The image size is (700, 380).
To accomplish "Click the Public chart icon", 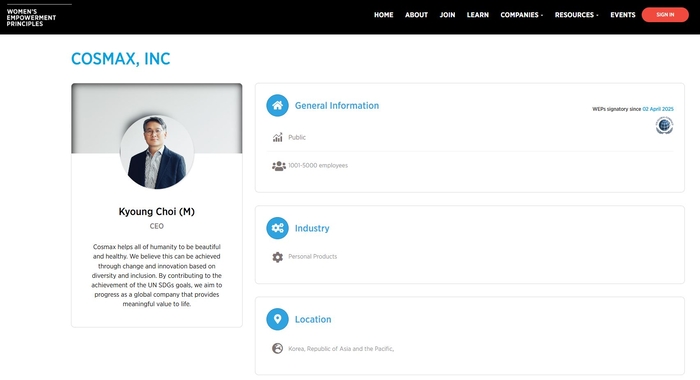I will pyautogui.click(x=278, y=137).
